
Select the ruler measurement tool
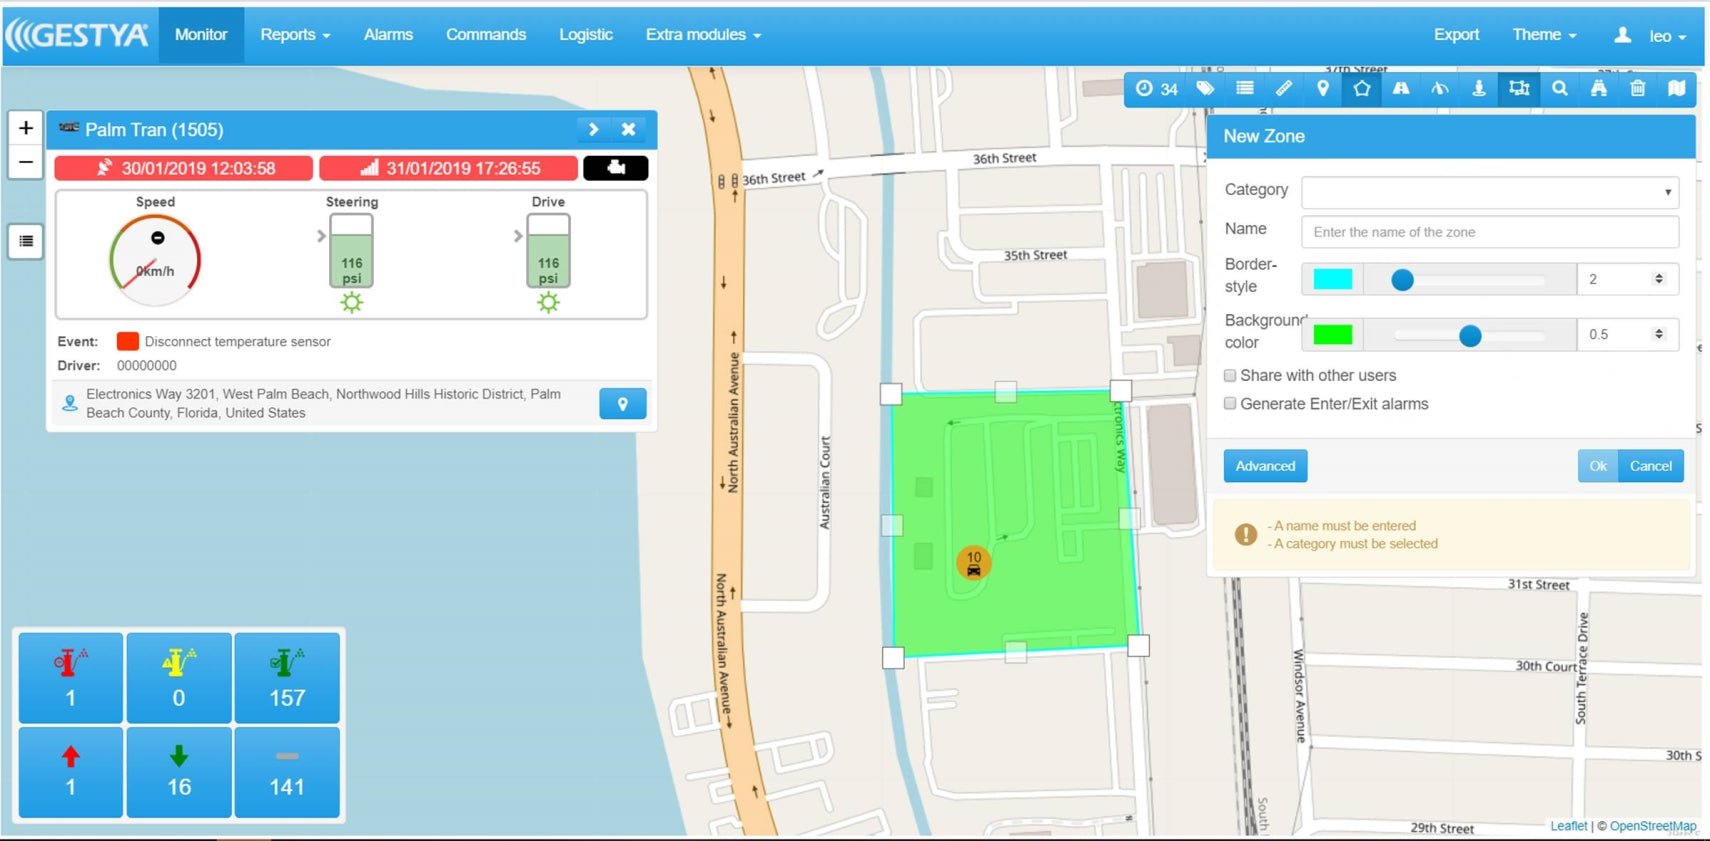1284,89
